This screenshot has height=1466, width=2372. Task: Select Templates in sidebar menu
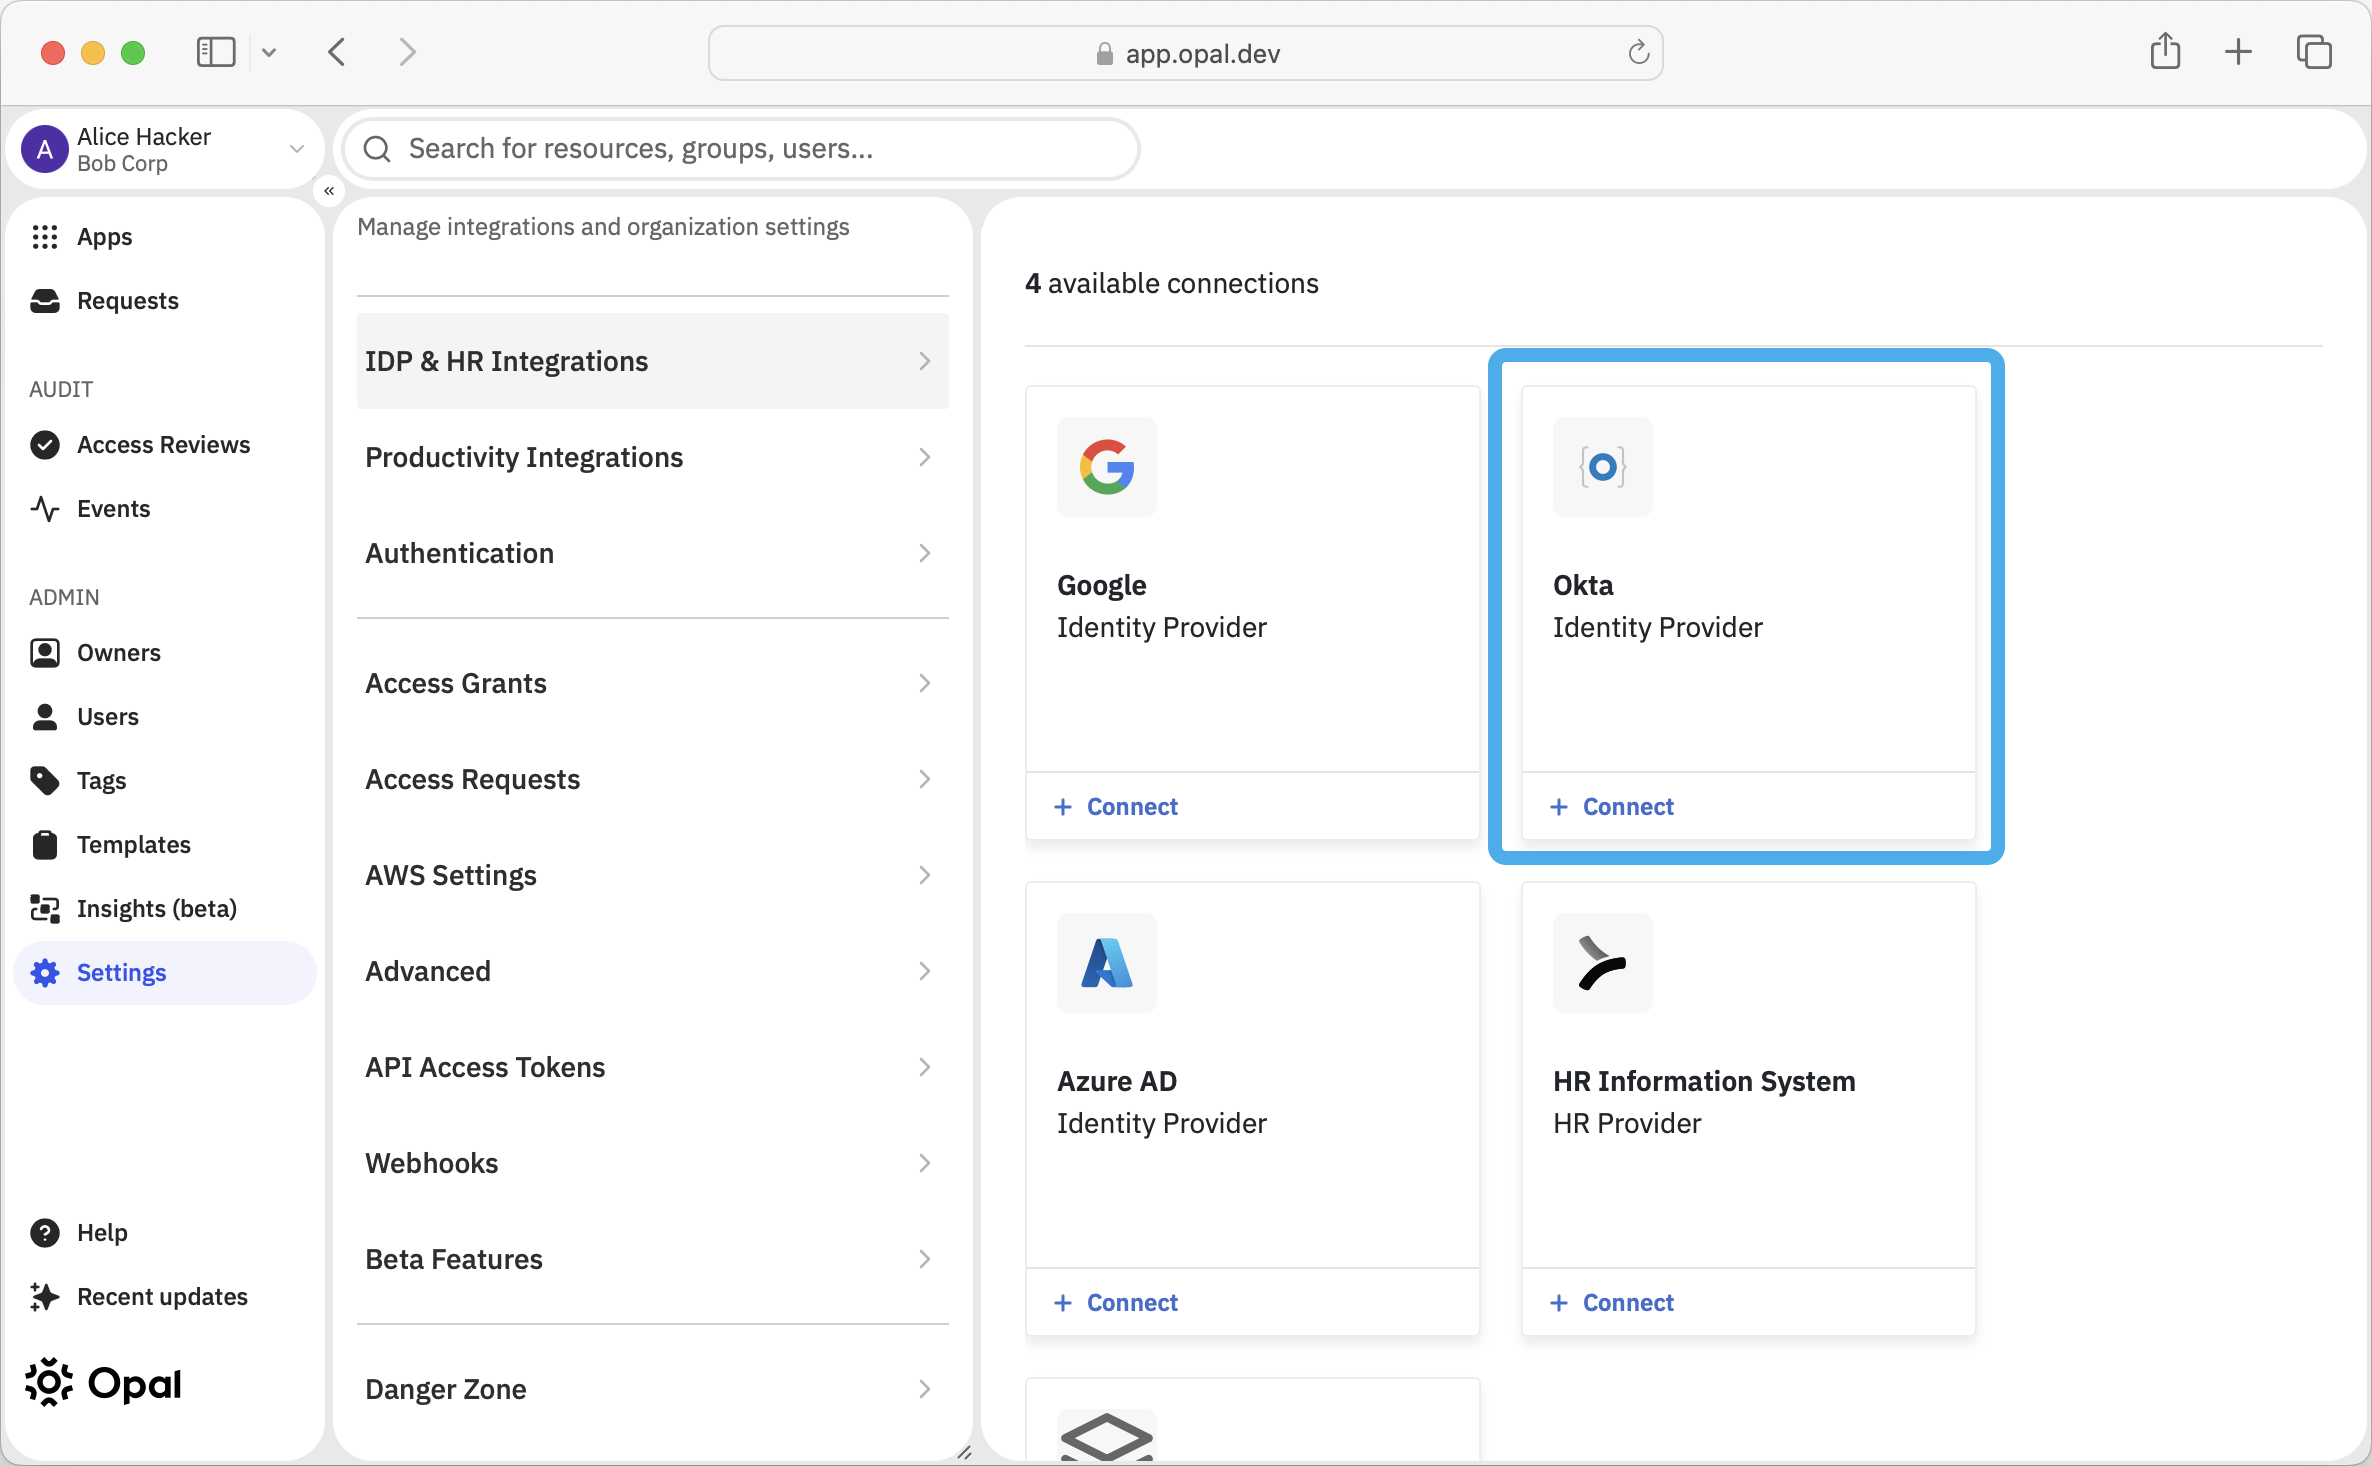(165, 845)
